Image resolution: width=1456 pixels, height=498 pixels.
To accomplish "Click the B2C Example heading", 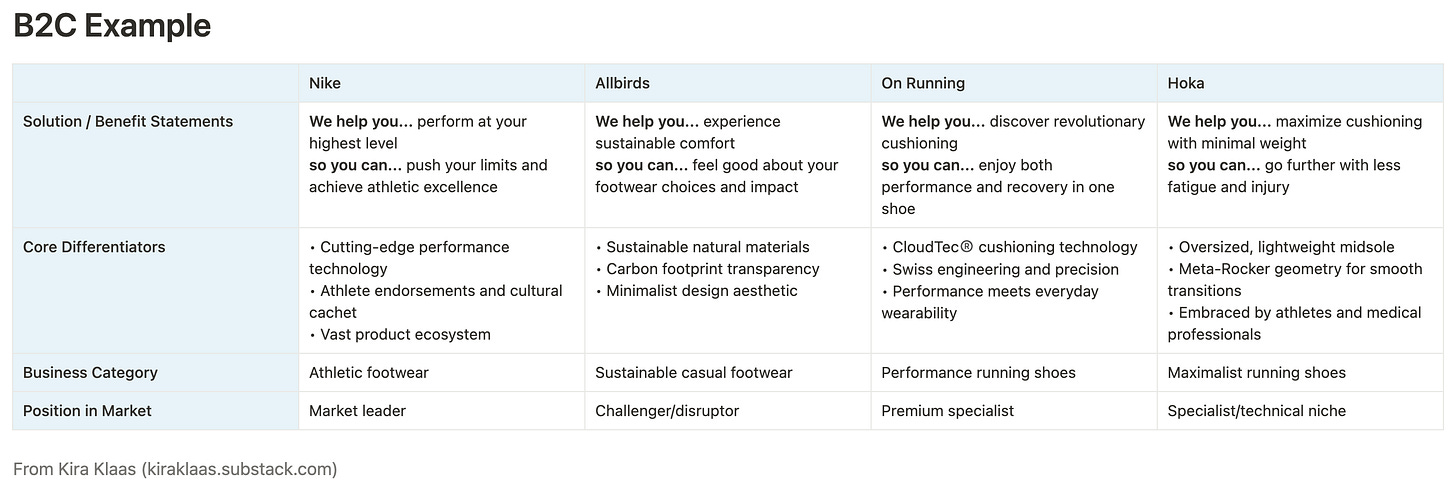I will coord(112,26).
